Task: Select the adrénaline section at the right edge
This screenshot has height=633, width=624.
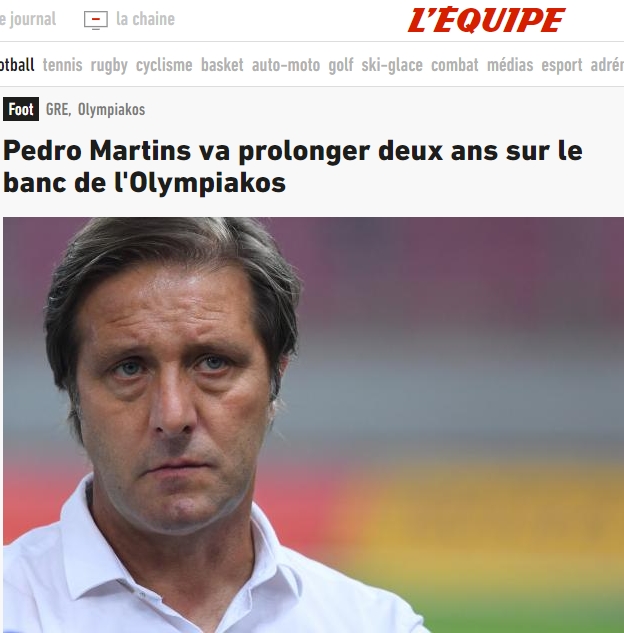Action: point(607,65)
